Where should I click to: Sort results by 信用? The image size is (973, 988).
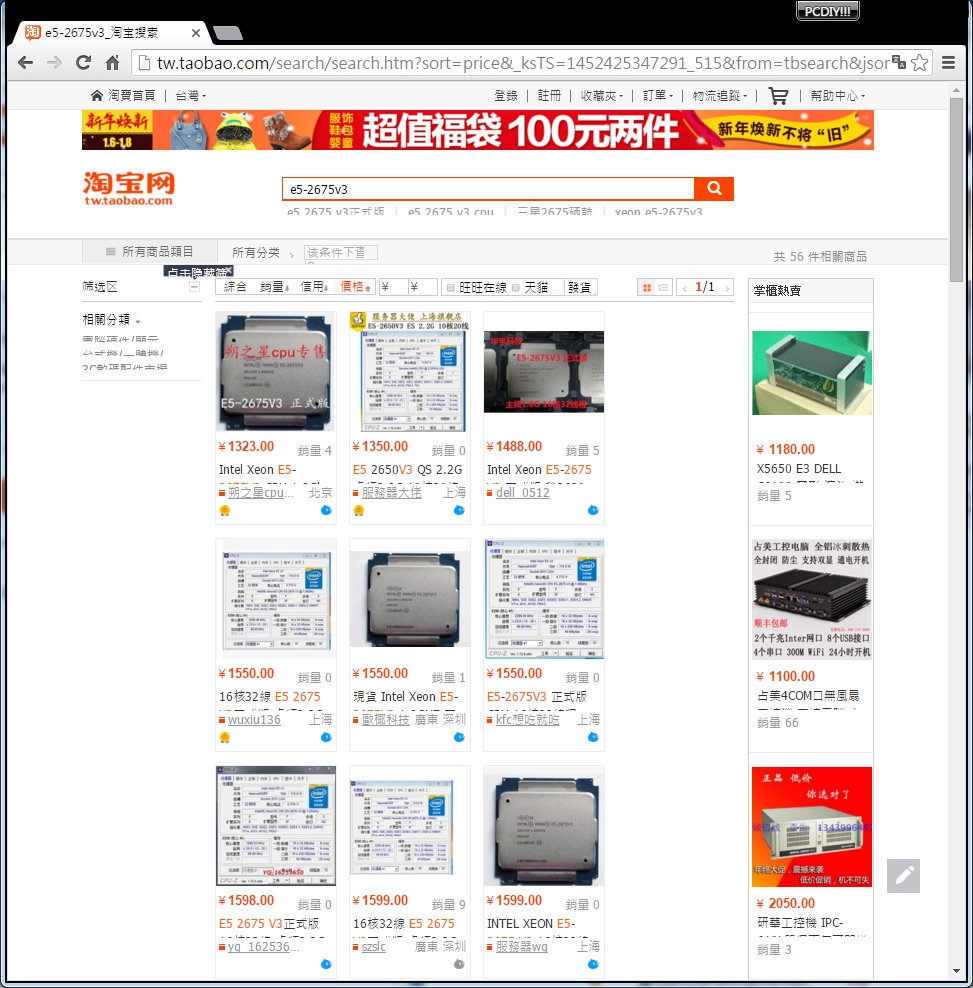(314, 287)
